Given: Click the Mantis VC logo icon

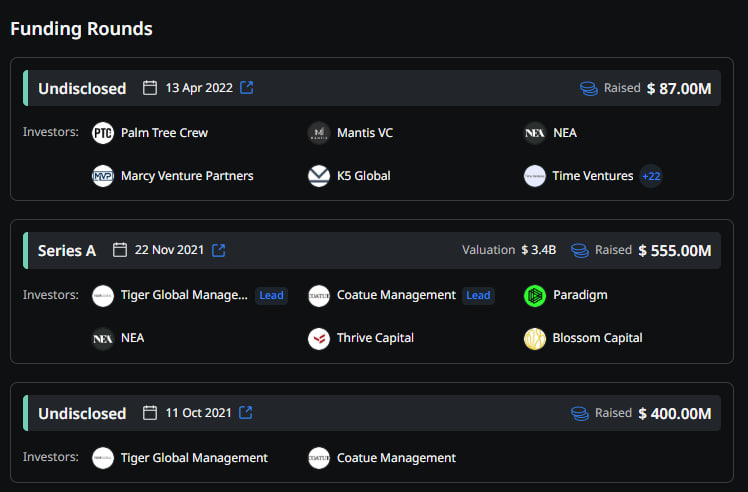Looking at the screenshot, I should (319, 133).
